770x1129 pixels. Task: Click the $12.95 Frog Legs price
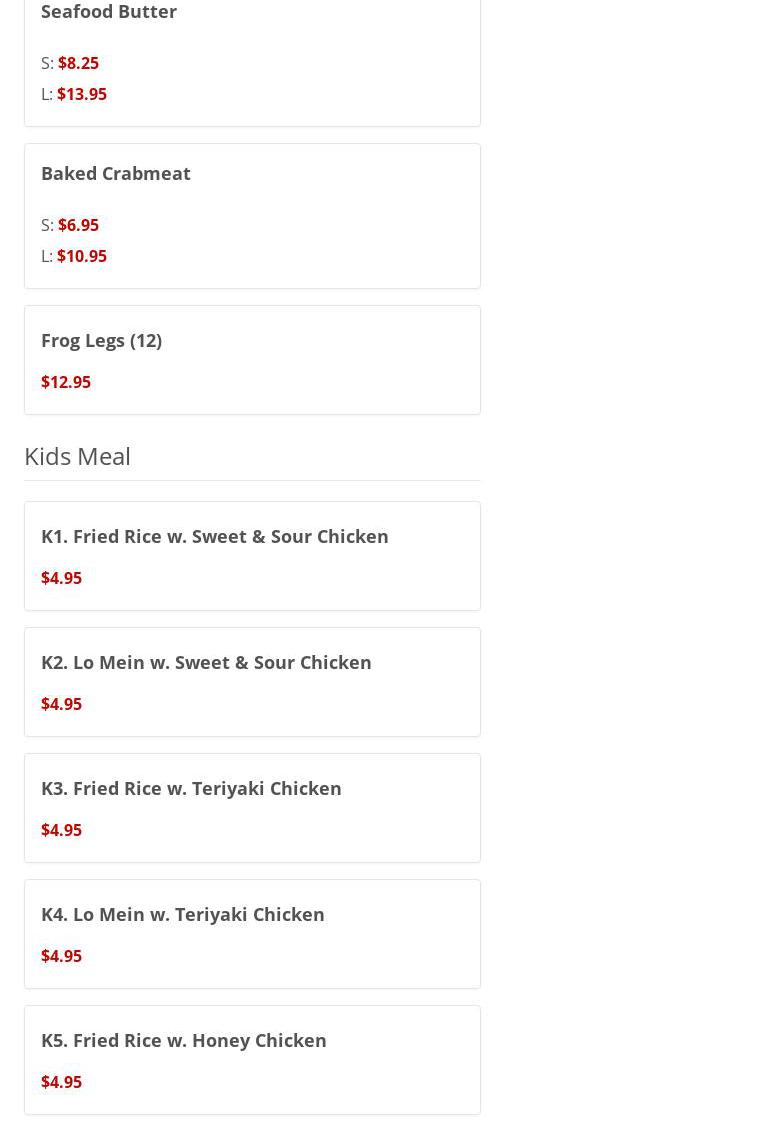coord(66,382)
